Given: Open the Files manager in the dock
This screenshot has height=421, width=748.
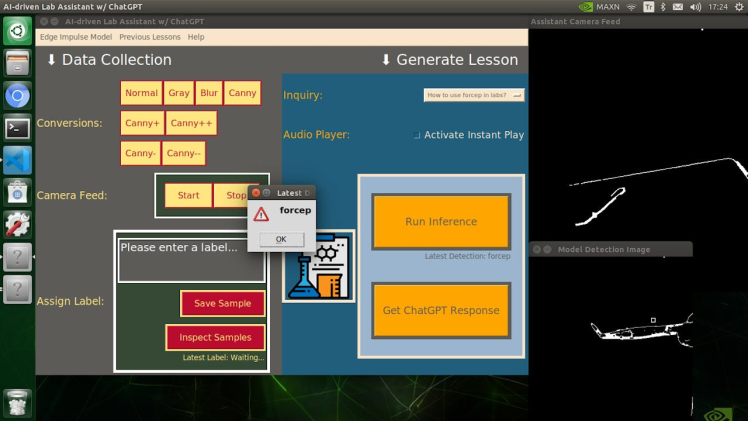Looking at the screenshot, I should [x=17, y=64].
